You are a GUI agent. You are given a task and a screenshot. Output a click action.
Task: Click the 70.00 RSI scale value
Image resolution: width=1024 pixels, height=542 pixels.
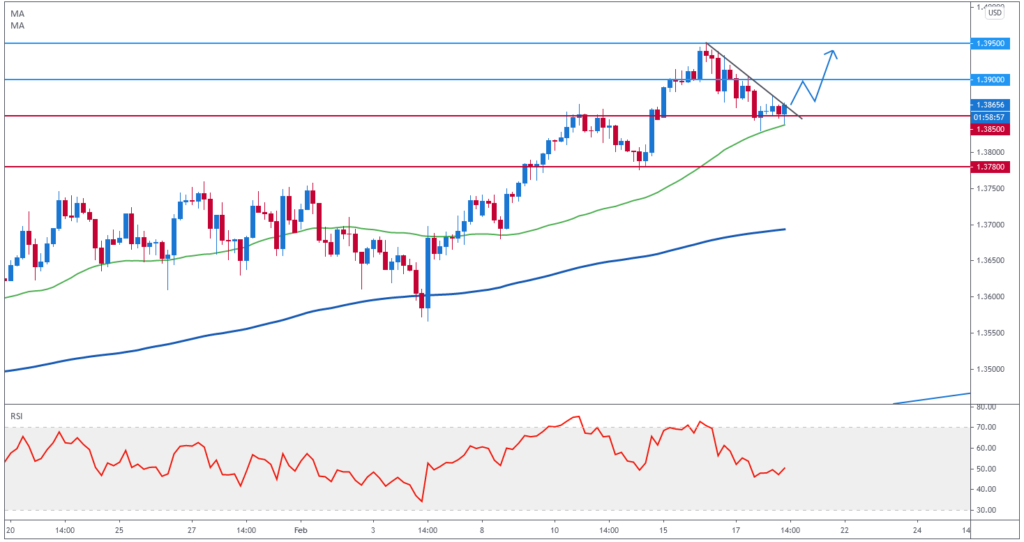pos(986,427)
